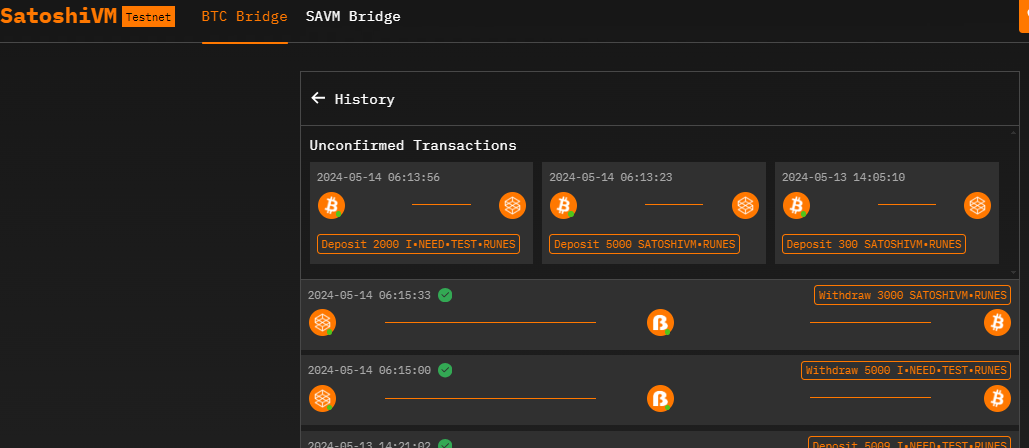Click the History heading text
This screenshot has width=1029, height=448.
point(364,100)
